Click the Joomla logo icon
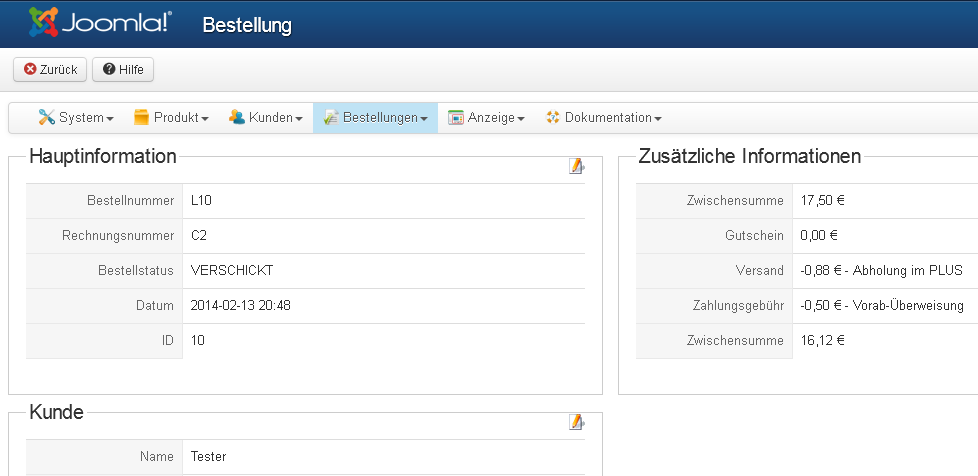Image resolution: width=978 pixels, height=476 pixels. point(44,22)
